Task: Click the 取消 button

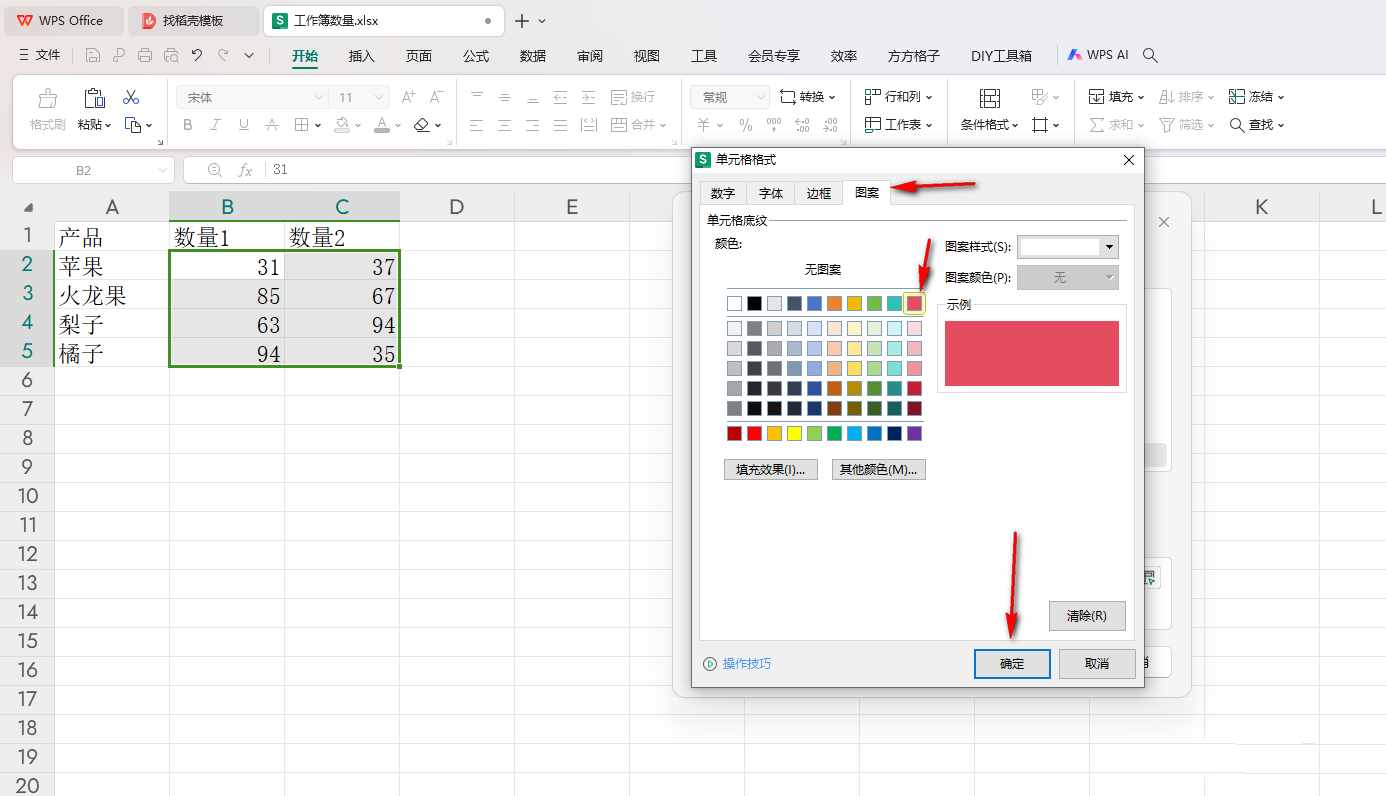Action: pyautogui.click(x=1097, y=663)
